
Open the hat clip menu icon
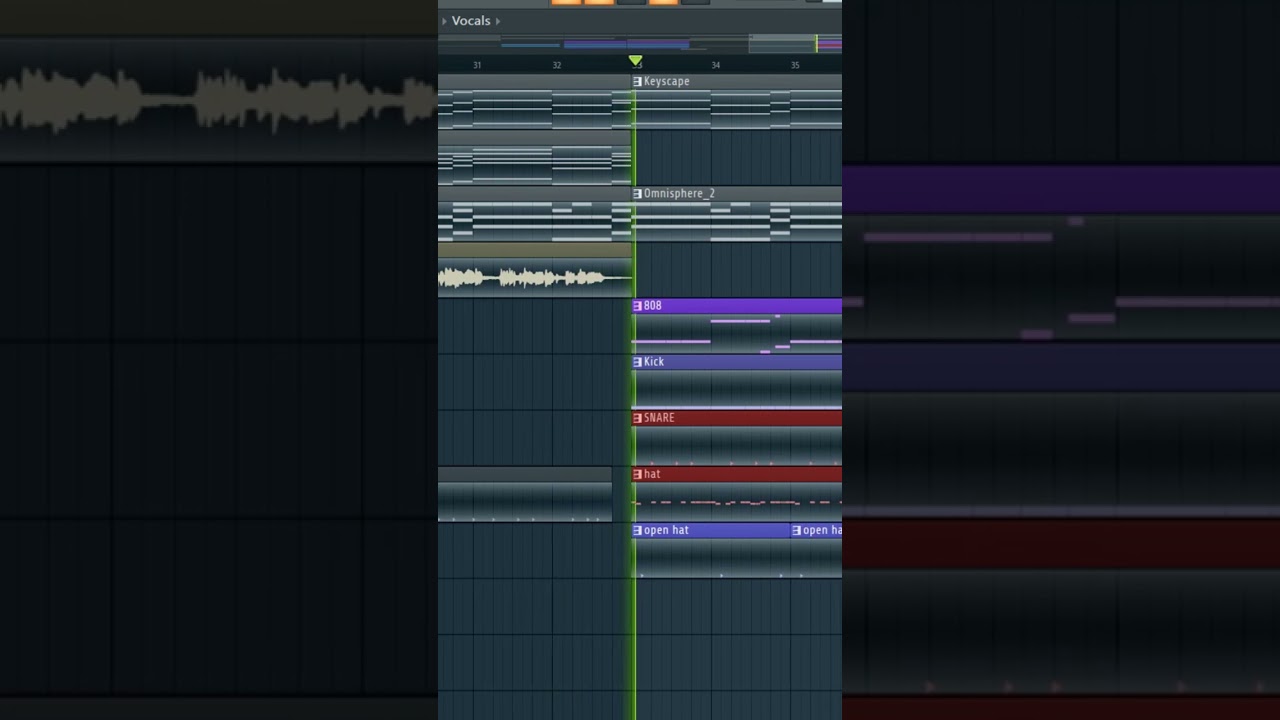[x=638, y=474]
